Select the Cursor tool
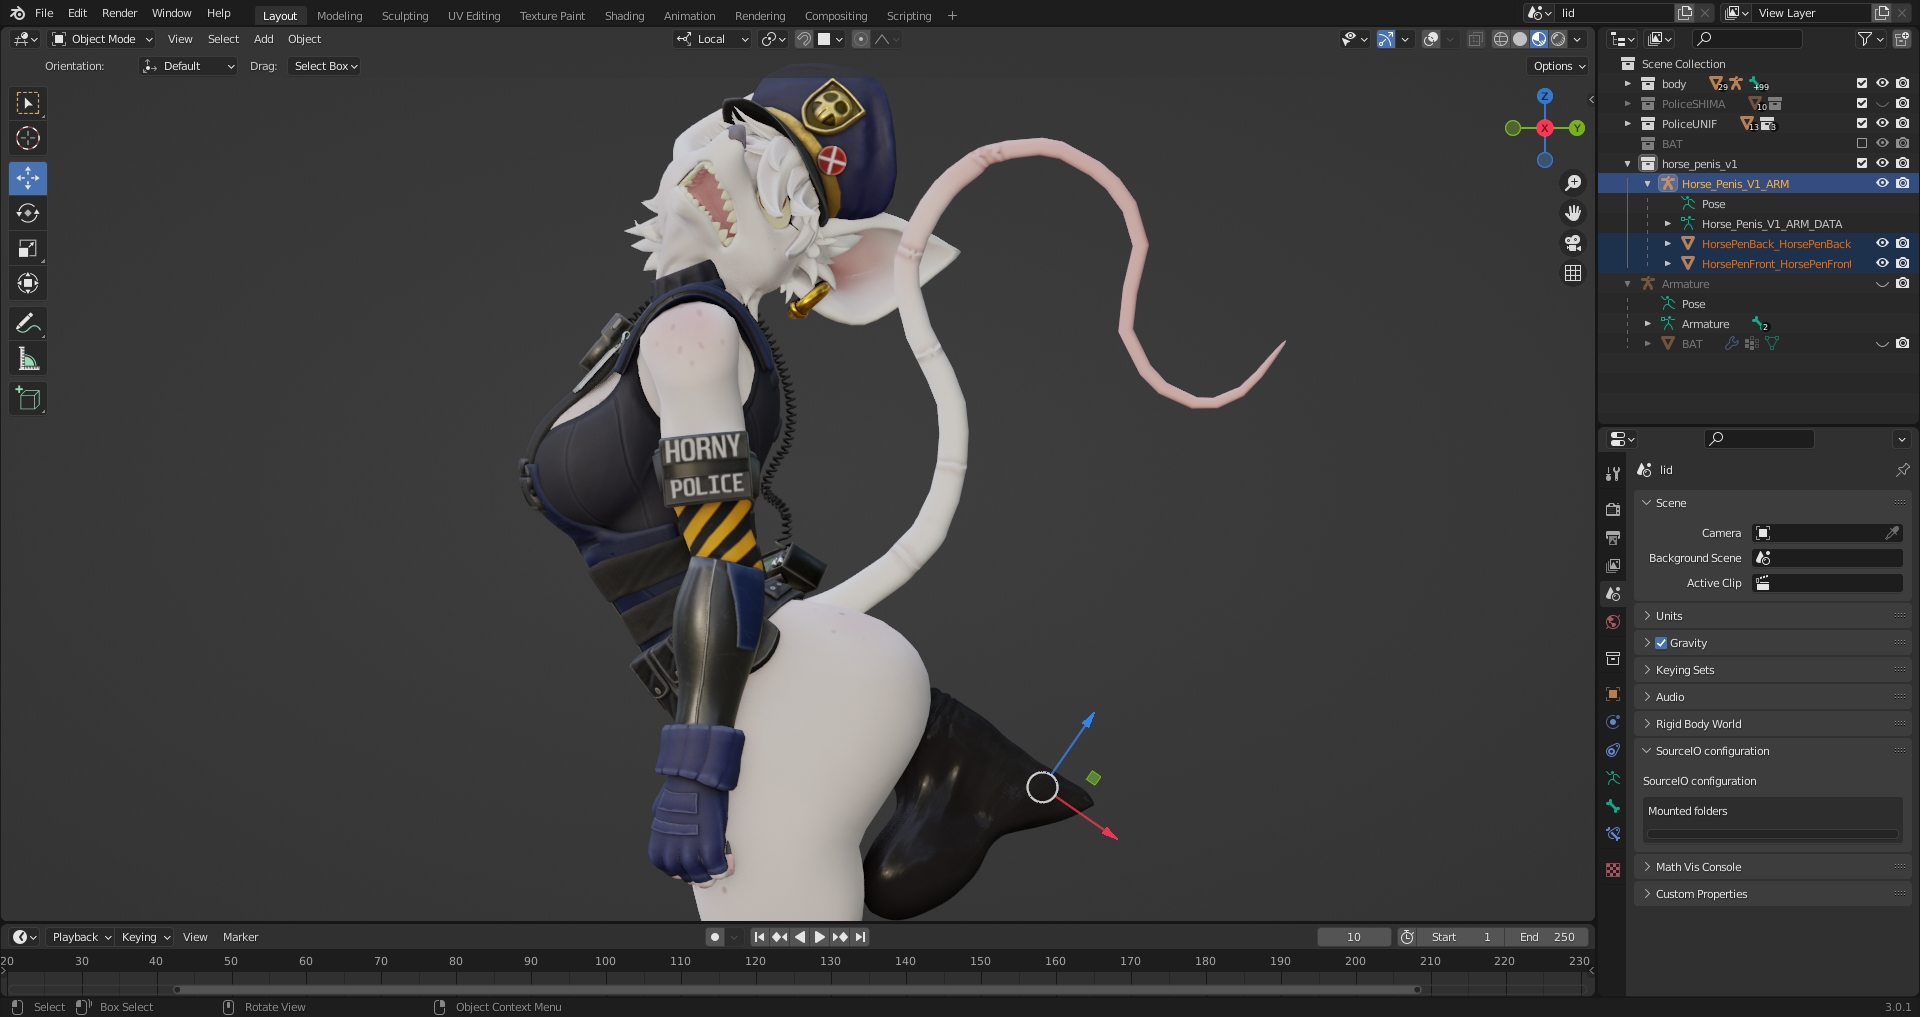 [28, 138]
